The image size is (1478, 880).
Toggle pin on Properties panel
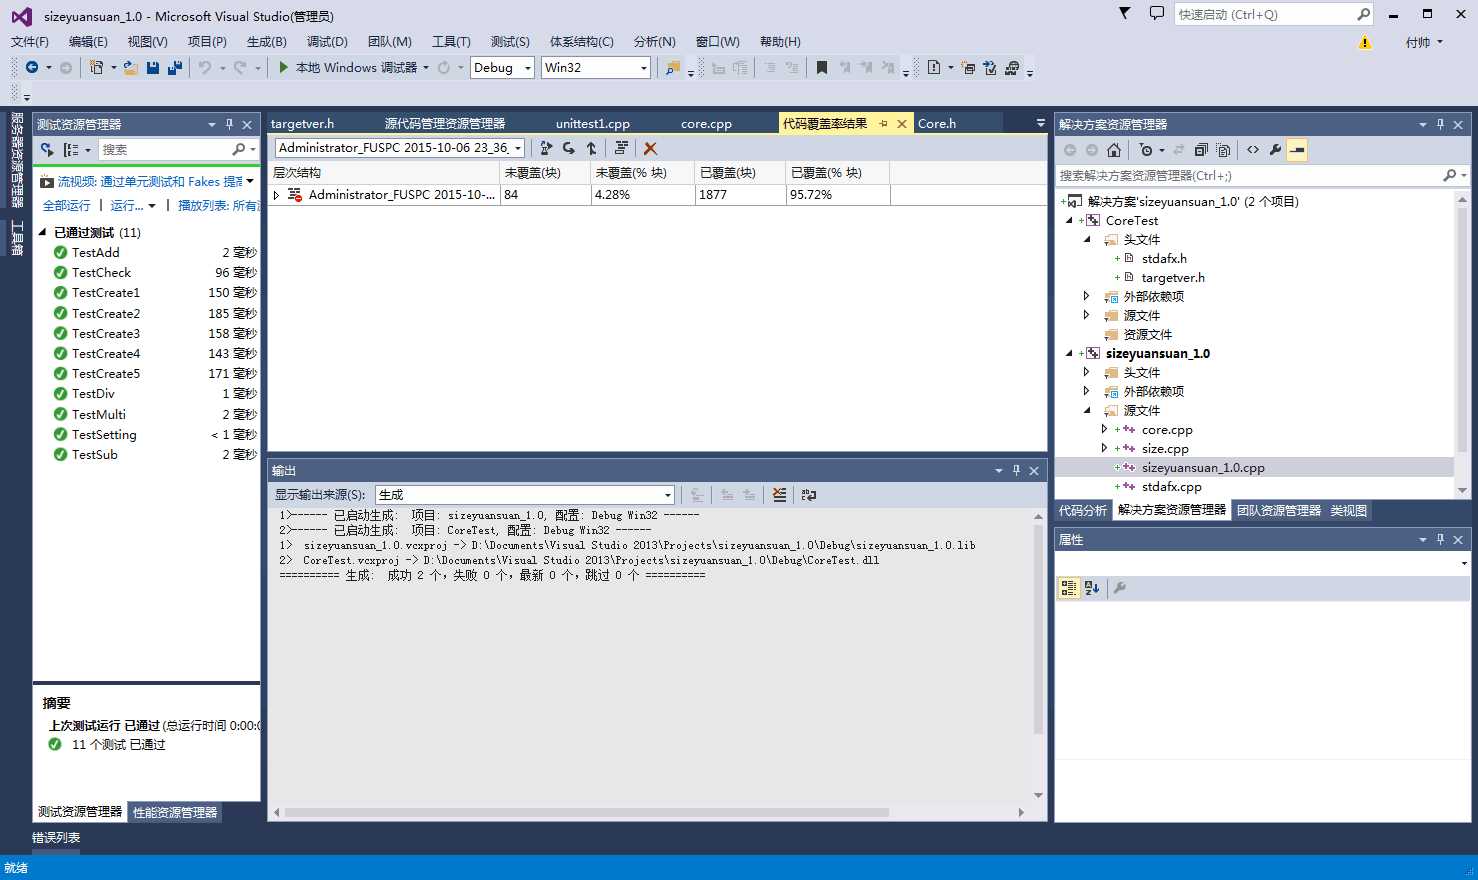1440,539
